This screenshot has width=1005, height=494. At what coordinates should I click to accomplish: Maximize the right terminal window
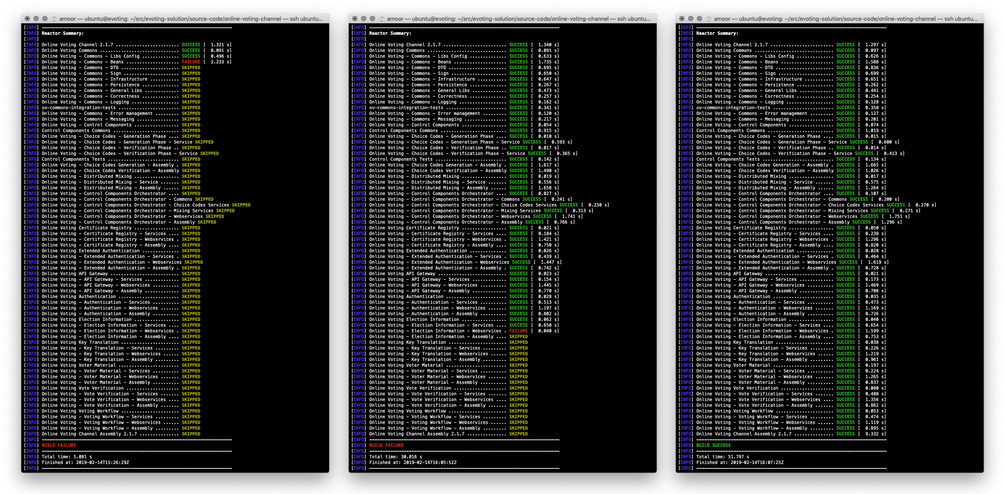pos(702,18)
